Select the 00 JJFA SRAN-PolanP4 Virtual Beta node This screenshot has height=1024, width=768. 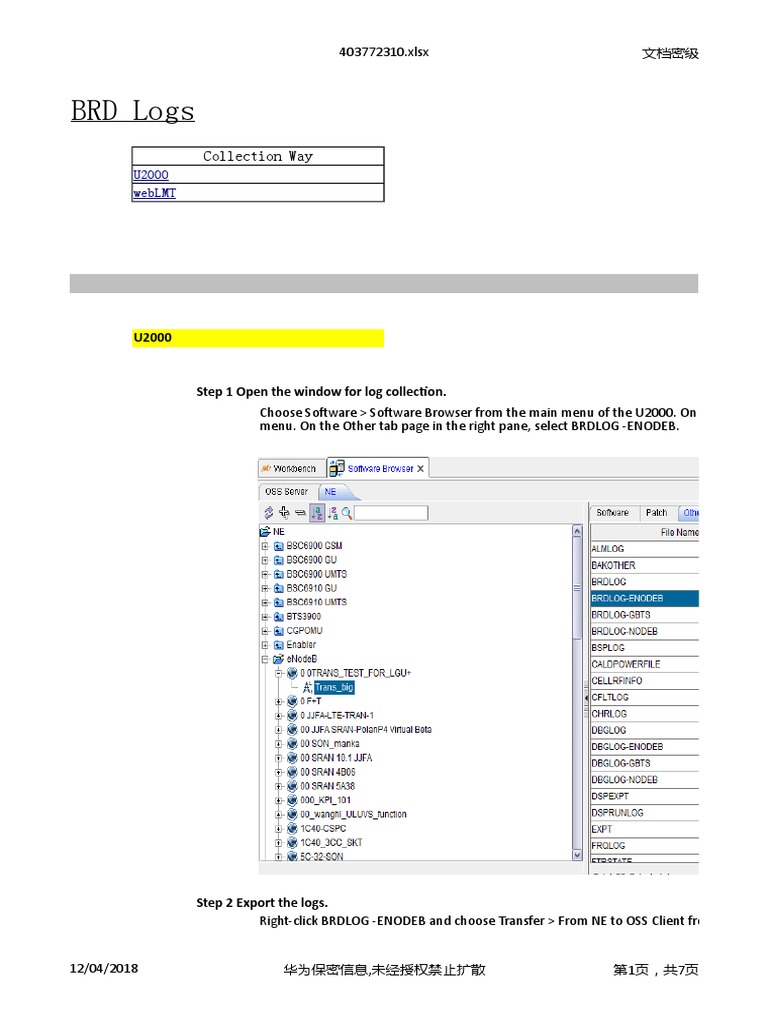coord(366,729)
